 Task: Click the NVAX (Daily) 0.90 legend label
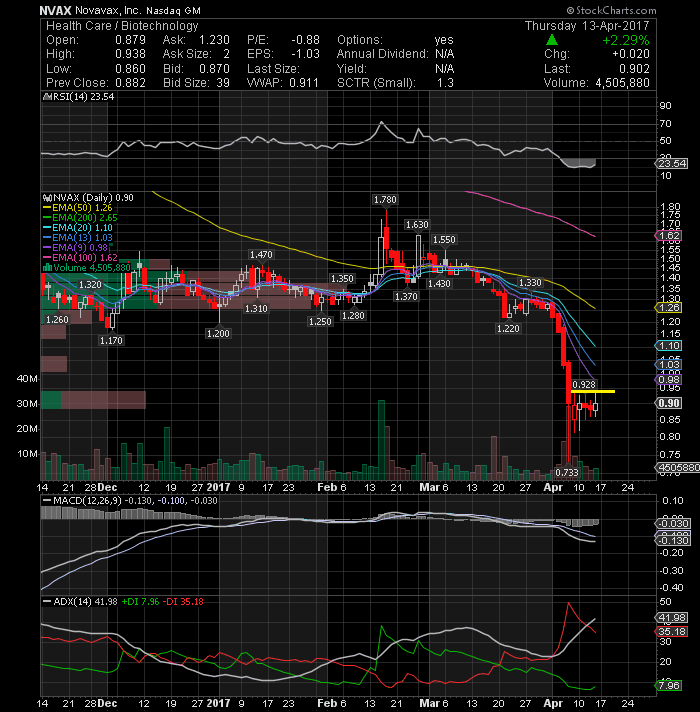pos(88,198)
